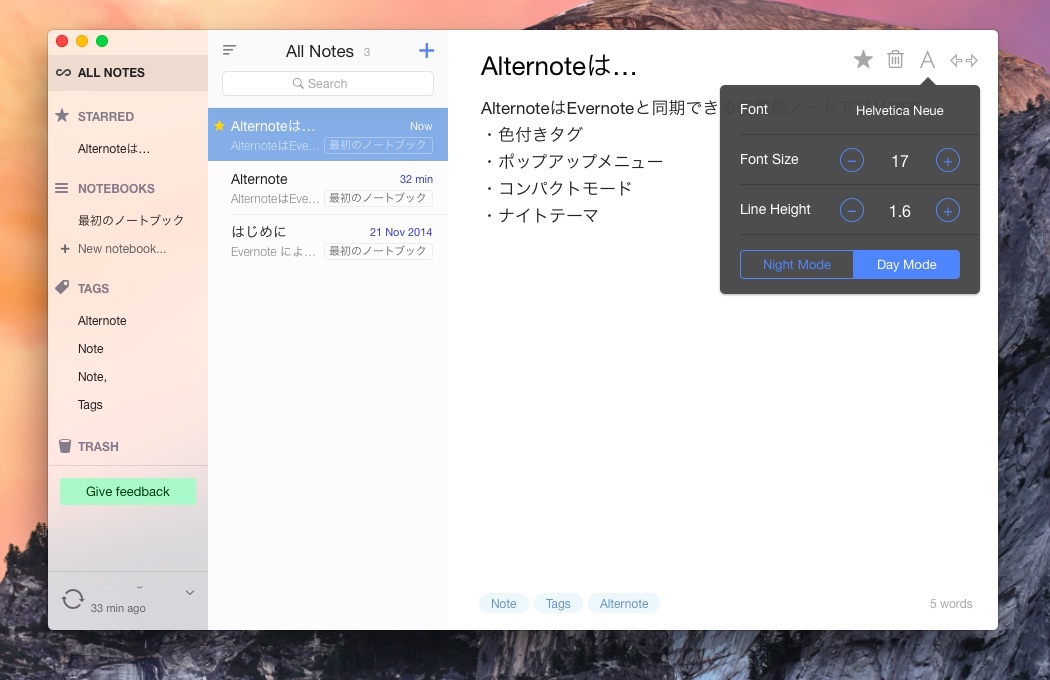Image resolution: width=1050 pixels, height=680 pixels.
Task: Click the notebooks list icon in sidebar
Action: pyautogui.click(x=62, y=188)
